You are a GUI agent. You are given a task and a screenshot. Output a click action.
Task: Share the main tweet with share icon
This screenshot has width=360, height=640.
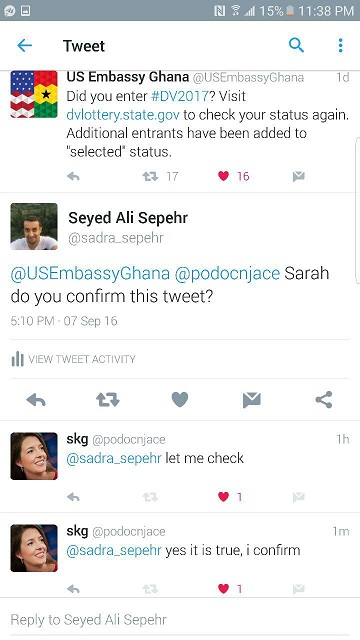click(x=324, y=400)
